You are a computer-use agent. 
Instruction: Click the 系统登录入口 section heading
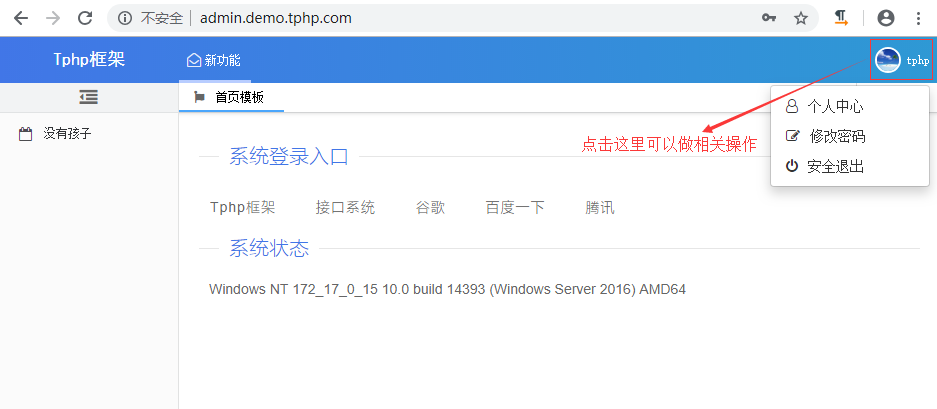[289, 157]
